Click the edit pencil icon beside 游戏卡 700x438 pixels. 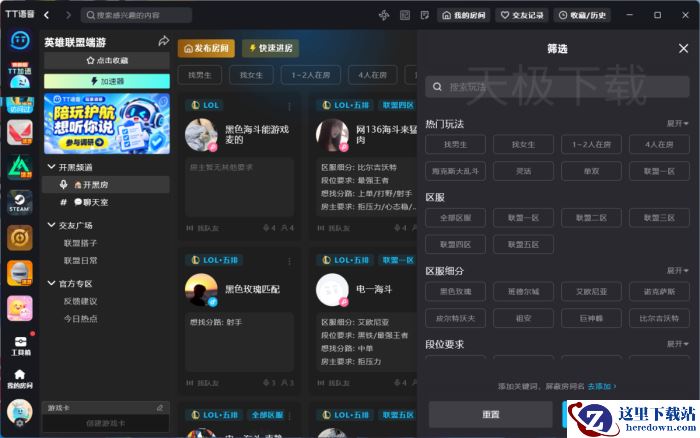click(x=160, y=408)
